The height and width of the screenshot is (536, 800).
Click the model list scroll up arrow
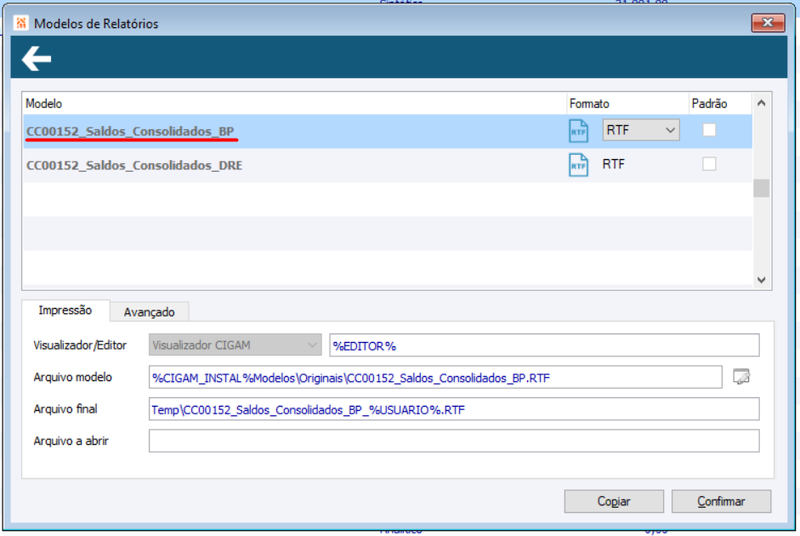pos(761,103)
